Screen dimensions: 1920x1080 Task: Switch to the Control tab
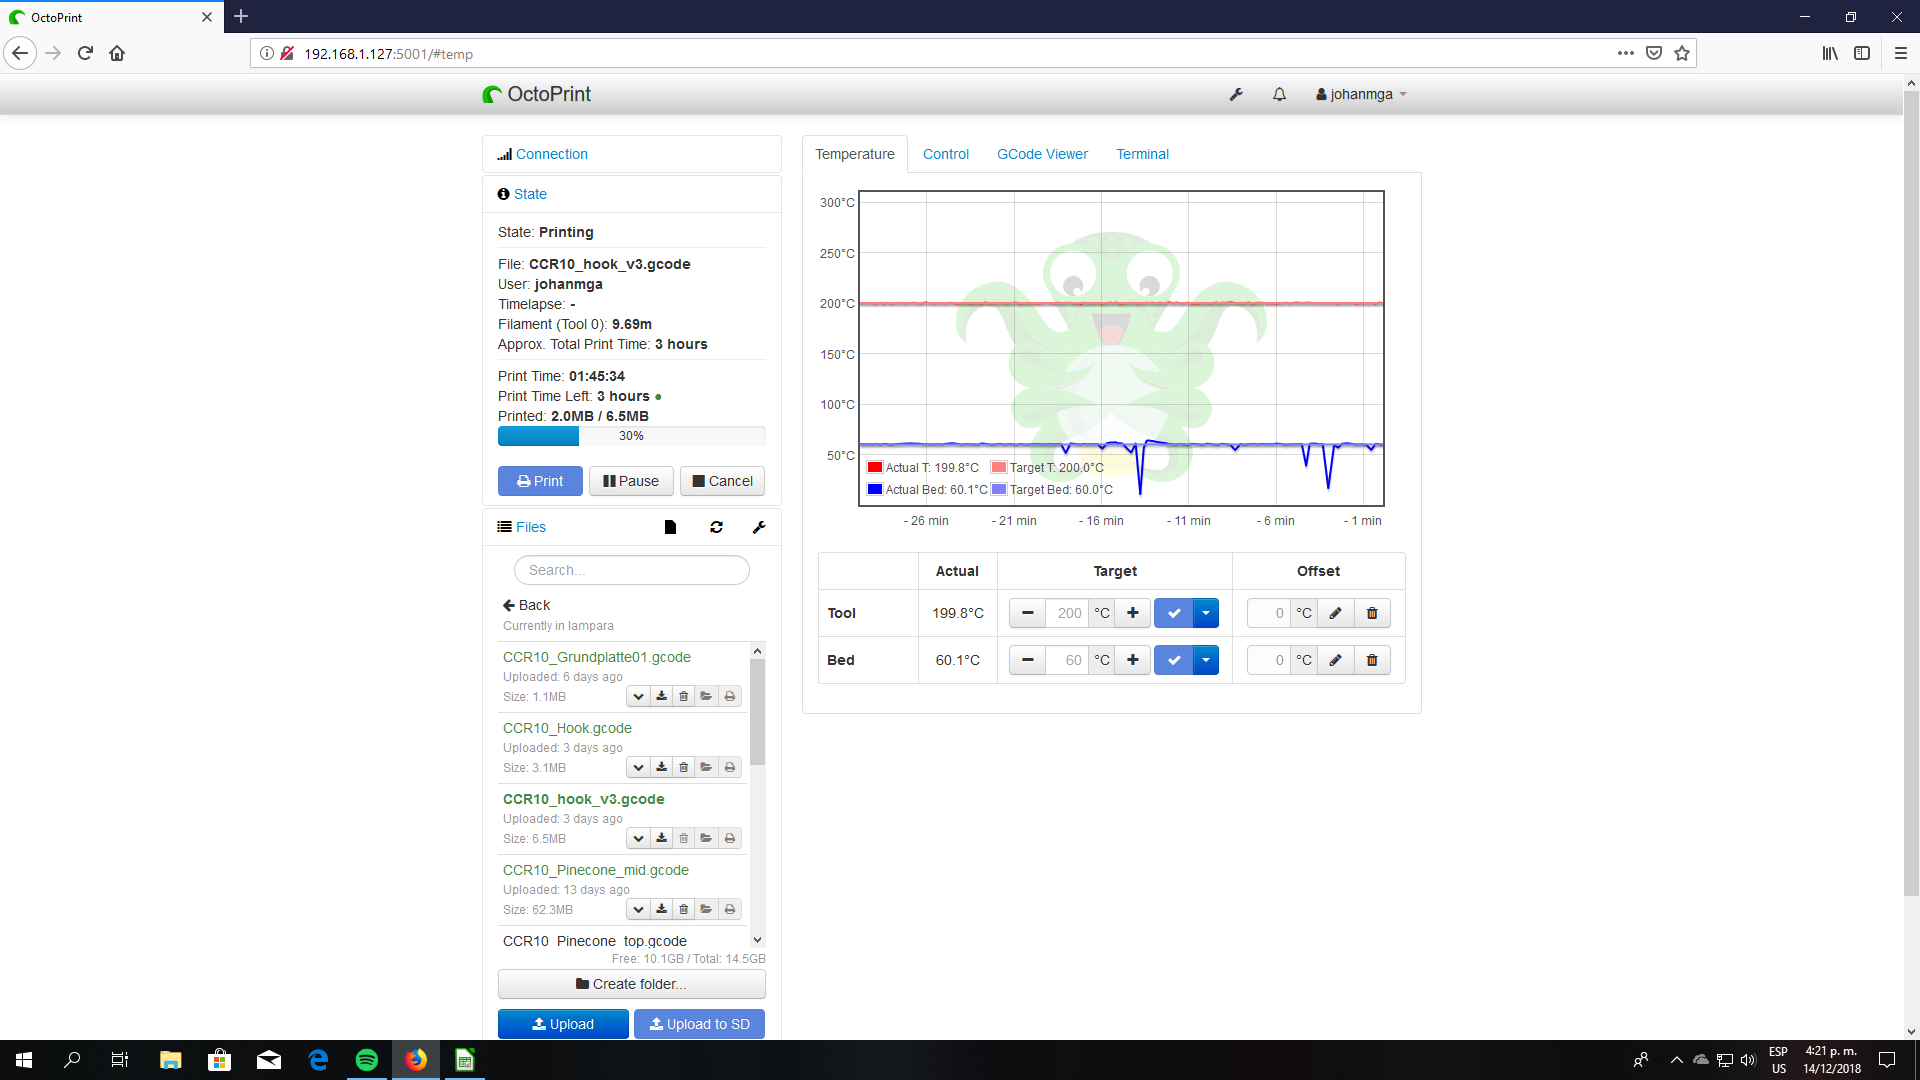coord(946,154)
